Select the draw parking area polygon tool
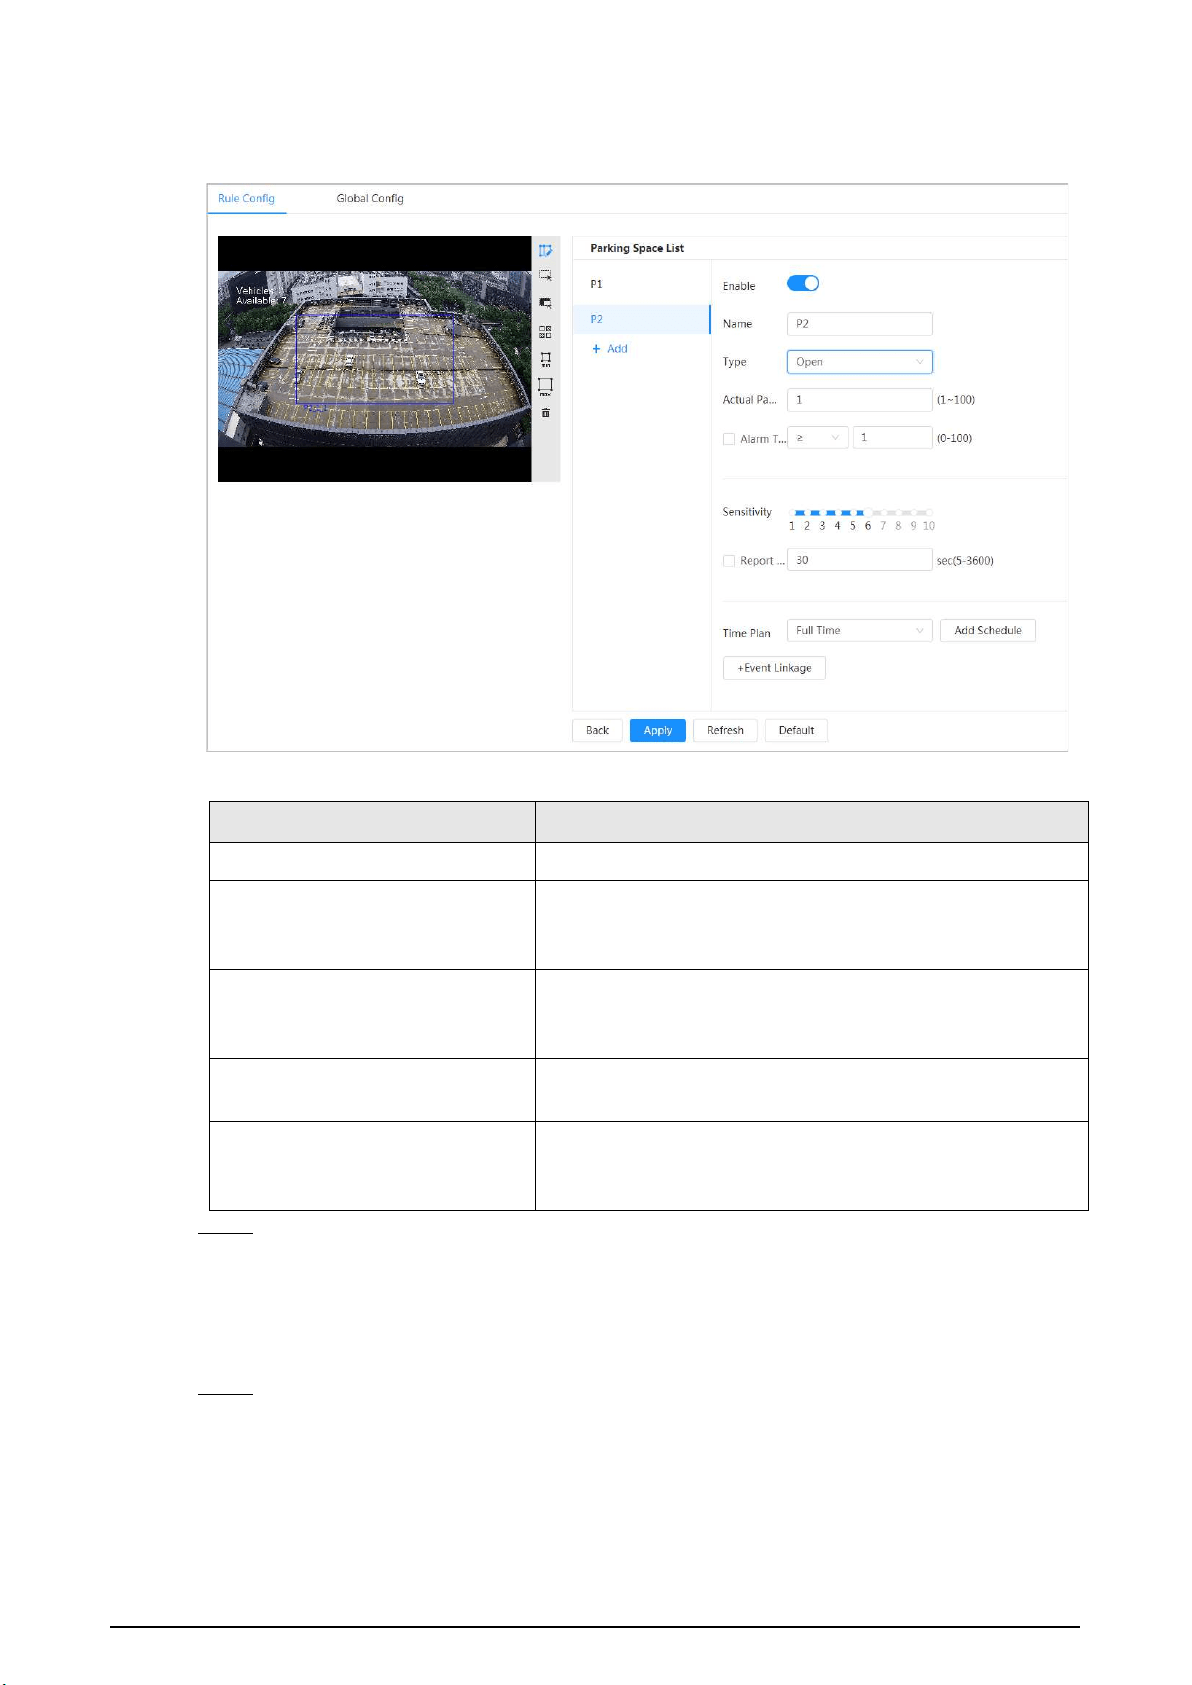The width and height of the screenshot is (1192, 1685). (x=545, y=251)
